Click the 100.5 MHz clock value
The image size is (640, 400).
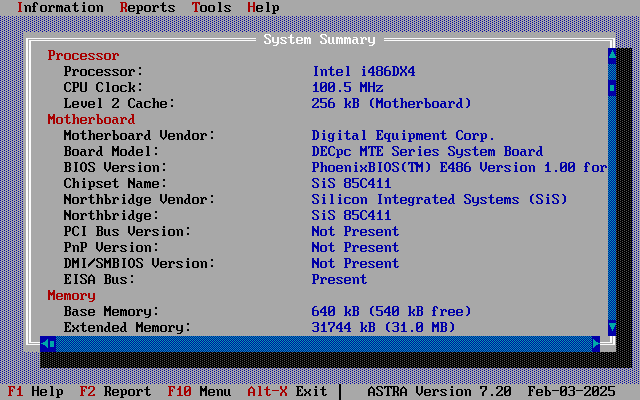pos(347,87)
